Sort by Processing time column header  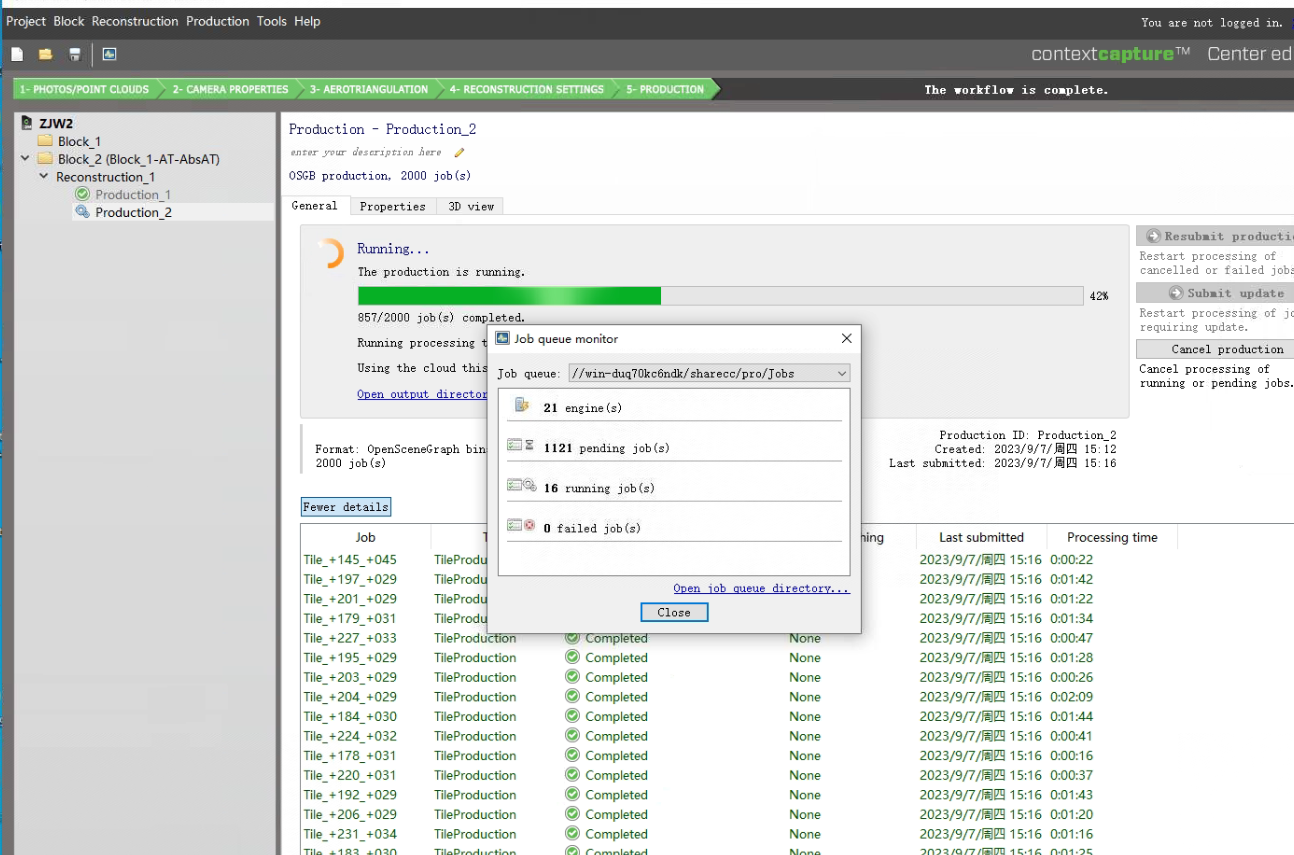pyautogui.click(x=1112, y=537)
